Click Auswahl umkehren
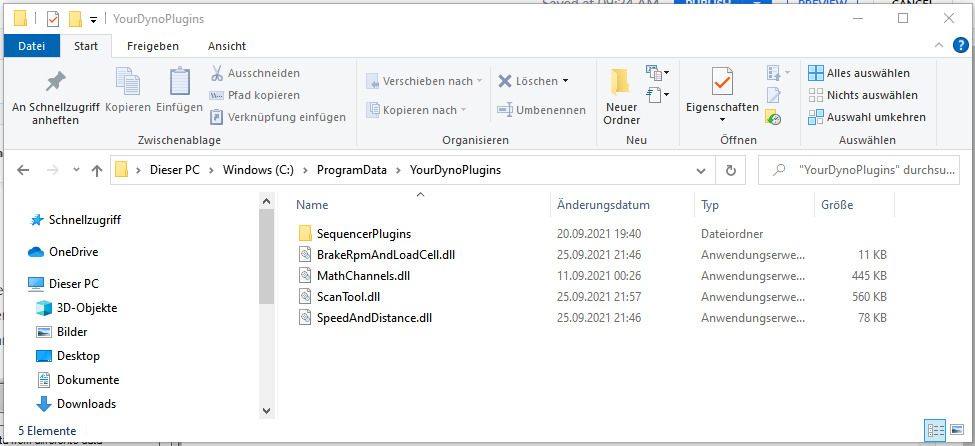Image resolution: width=975 pixels, height=446 pixels. (867, 117)
